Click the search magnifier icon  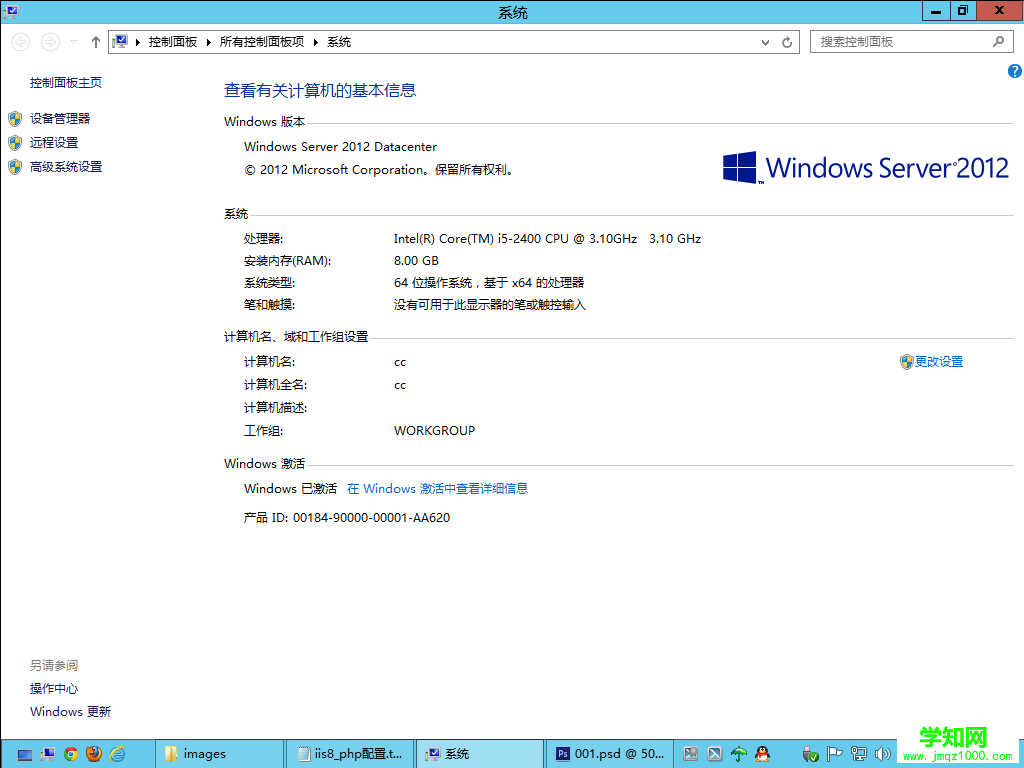click(998, 42)
